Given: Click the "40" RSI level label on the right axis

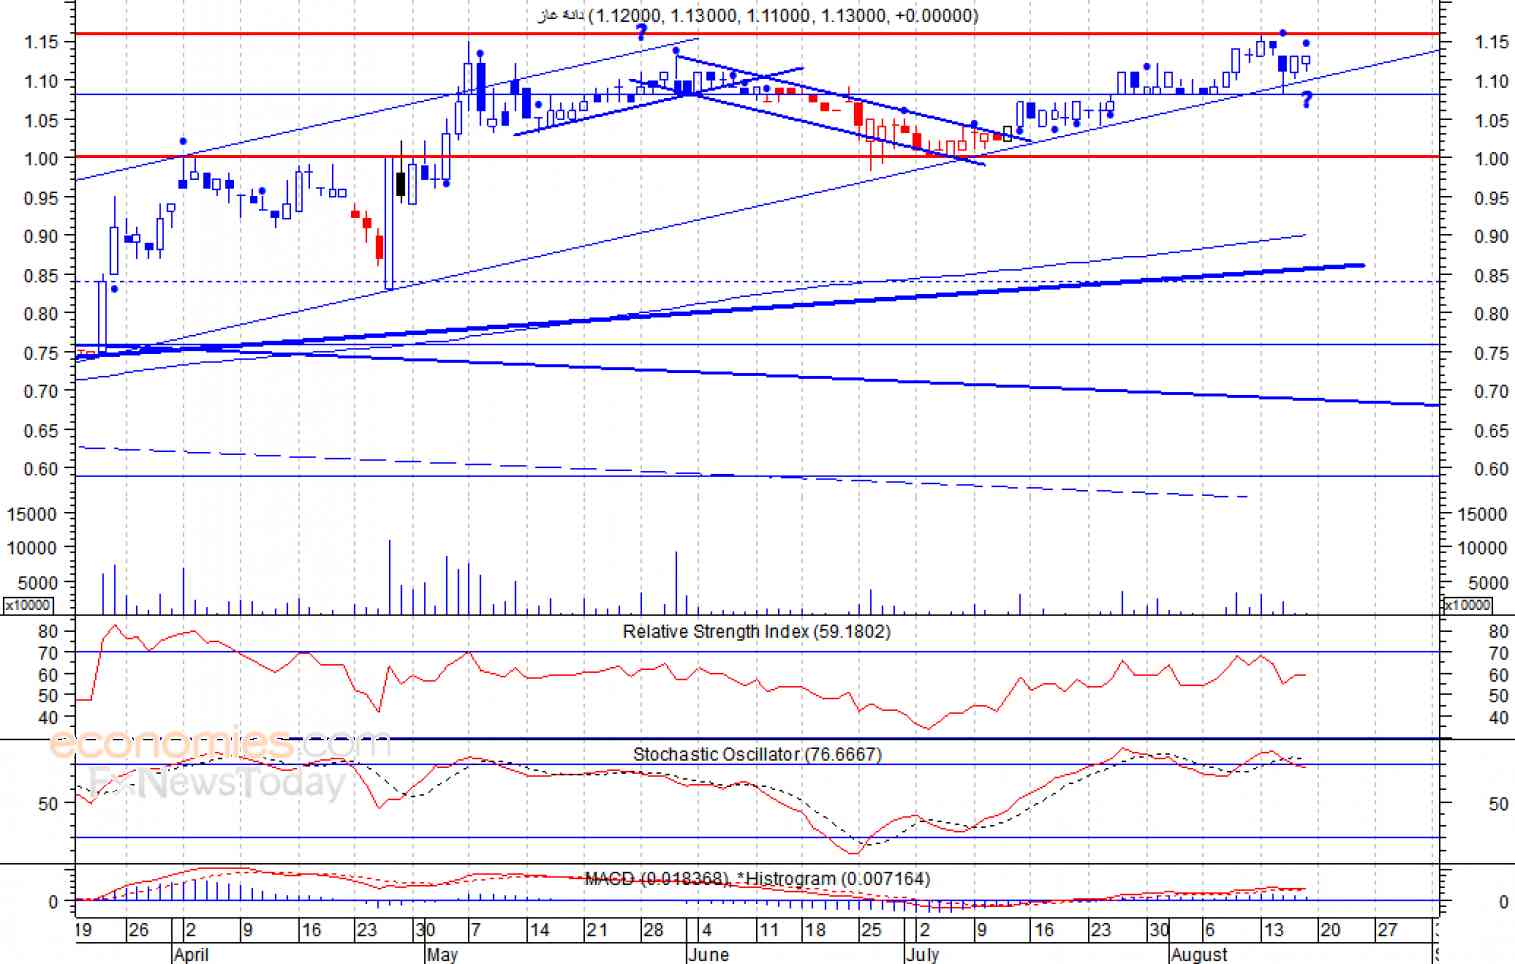Looking at the screenshot, I should click(1498, 718).
